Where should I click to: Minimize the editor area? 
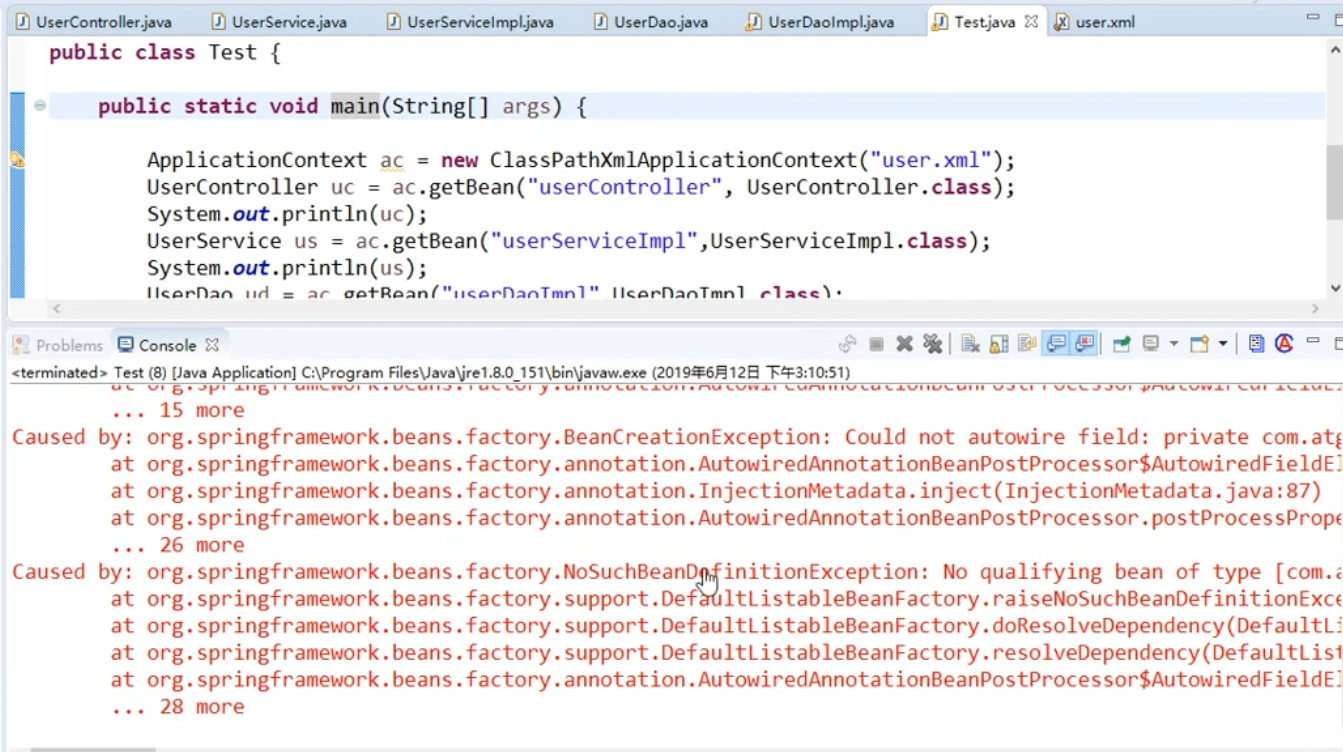click(1313, 18)
